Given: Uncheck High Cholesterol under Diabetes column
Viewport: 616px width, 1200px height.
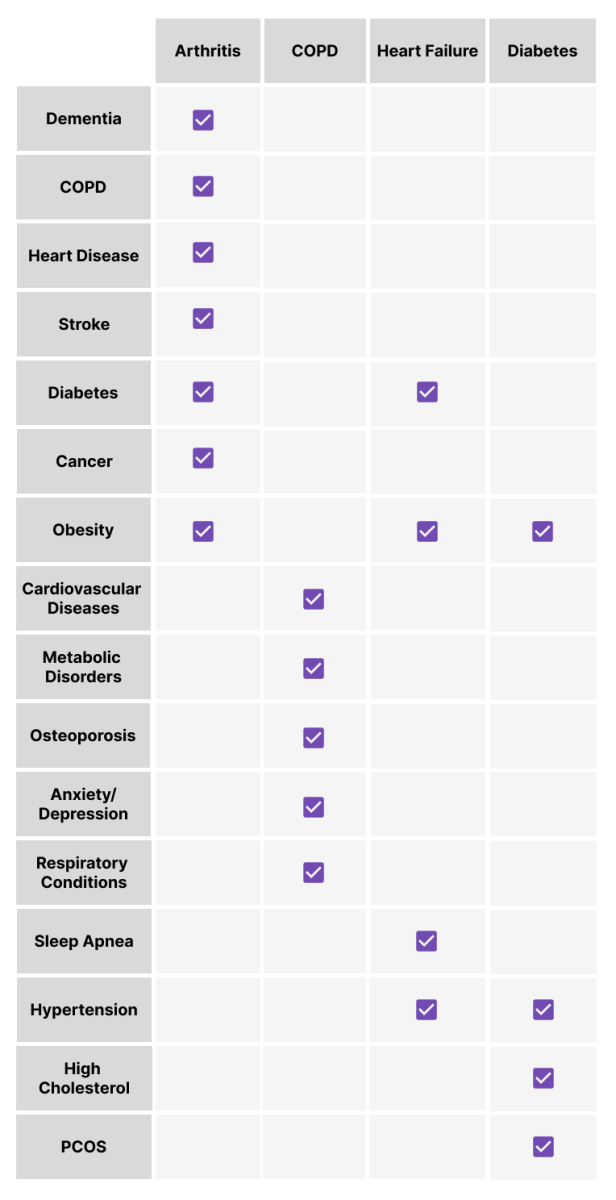Looking at the screenshot, I should coord(543,1077).
